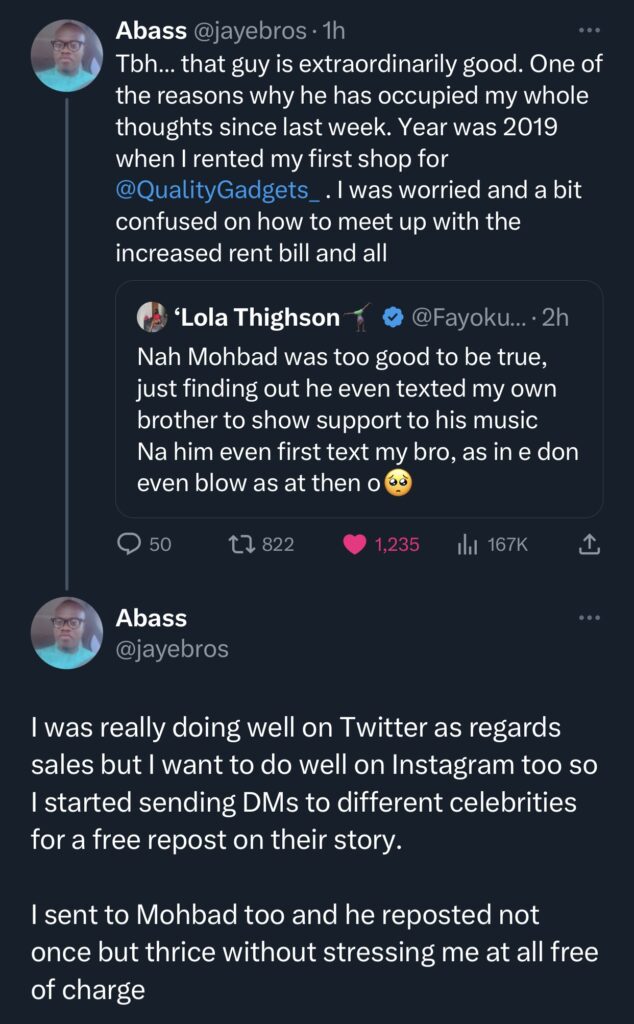Click Abass profile picture in the top tweet
The image size is (634, 1024).
tap(66, 55)
